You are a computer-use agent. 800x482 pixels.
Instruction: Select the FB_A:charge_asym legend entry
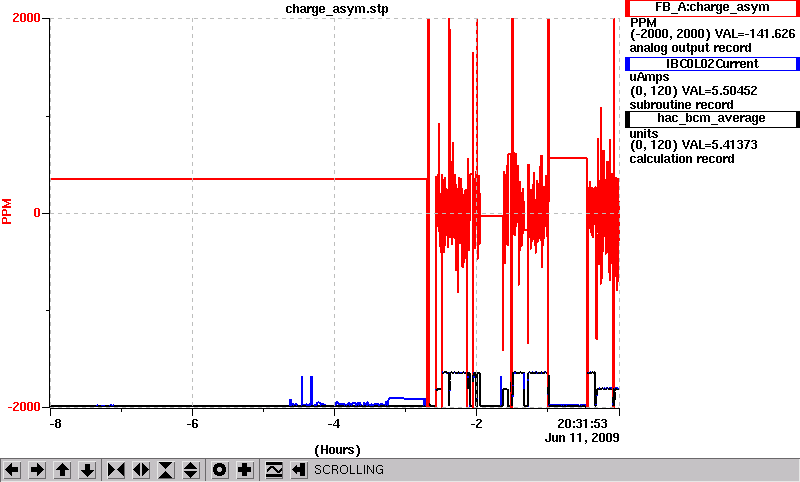(712, 8)
